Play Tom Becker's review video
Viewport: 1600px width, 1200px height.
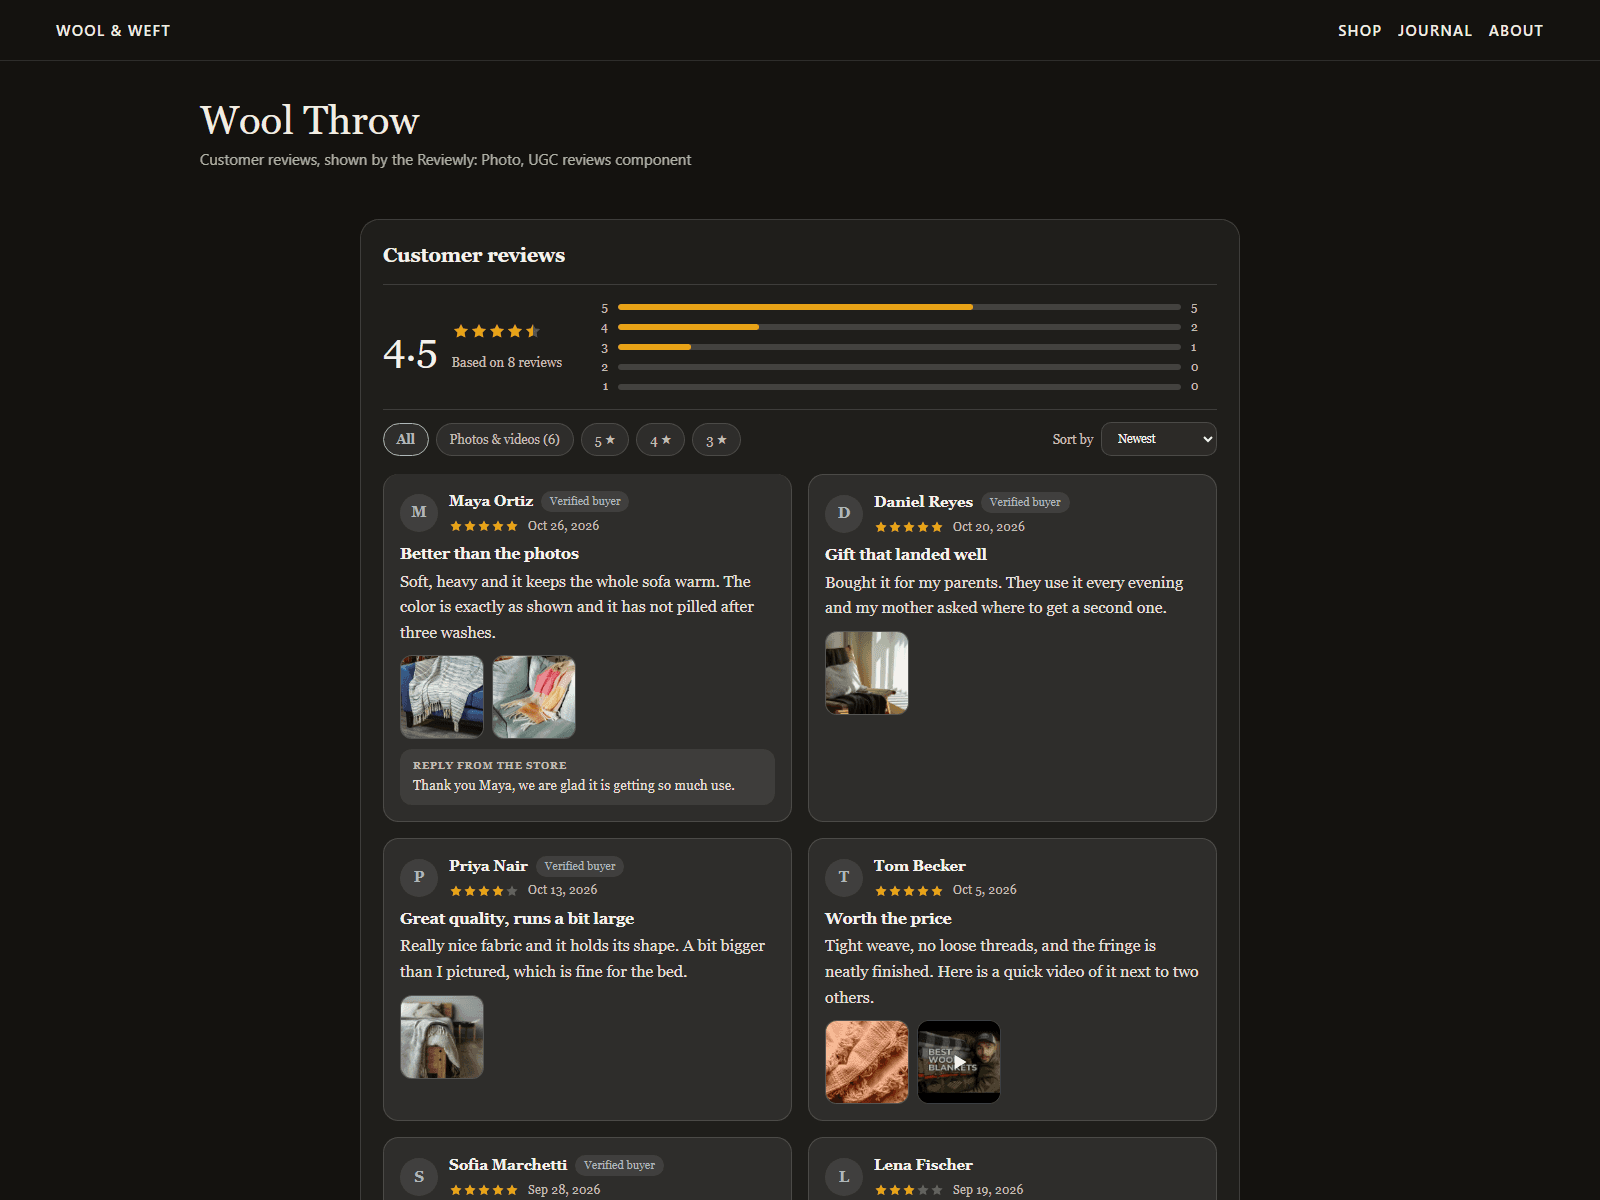click(959, 1062)
